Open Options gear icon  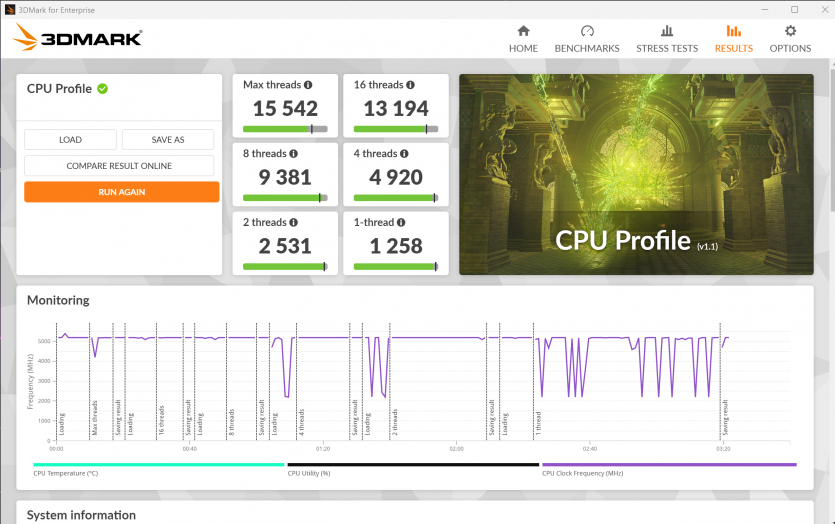790,31
